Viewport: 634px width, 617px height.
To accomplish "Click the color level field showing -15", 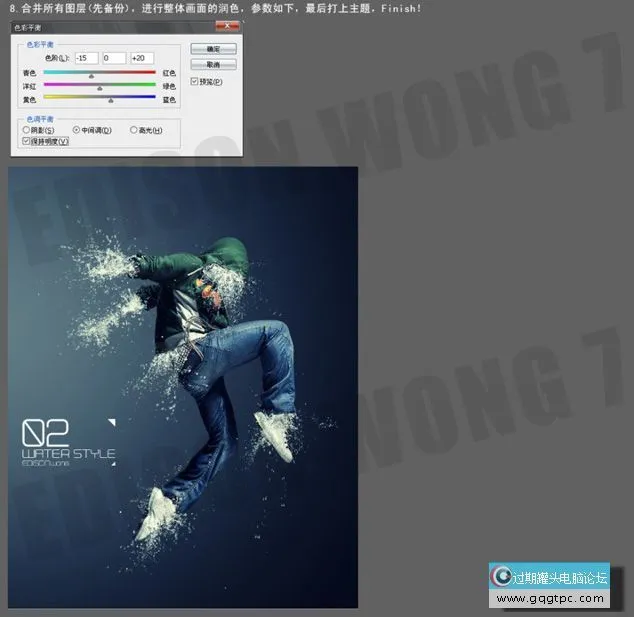I will 87,58.
